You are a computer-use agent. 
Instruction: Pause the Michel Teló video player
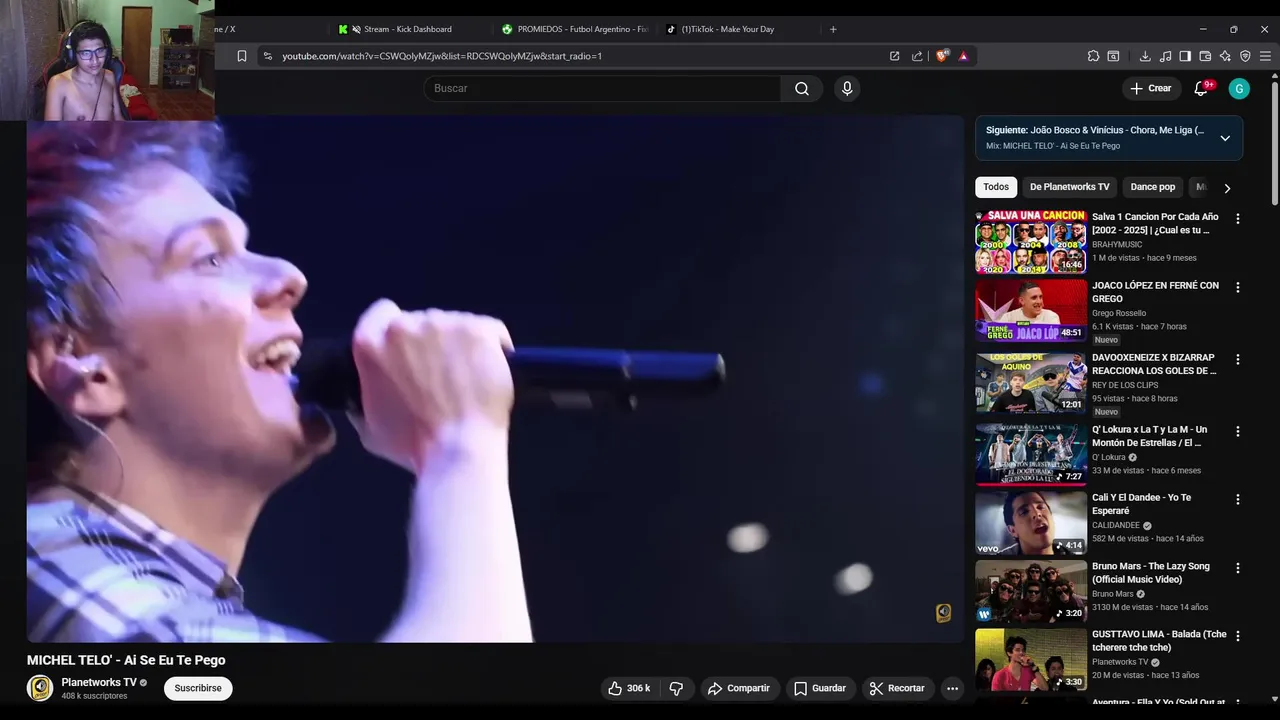pyautogui.click(x=495, y=378)
